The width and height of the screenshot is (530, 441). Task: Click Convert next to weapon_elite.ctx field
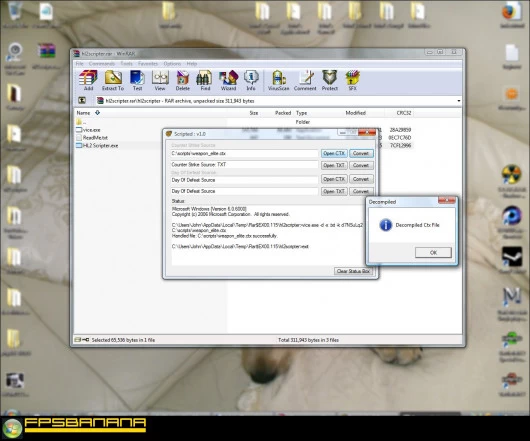click(361, 153)
